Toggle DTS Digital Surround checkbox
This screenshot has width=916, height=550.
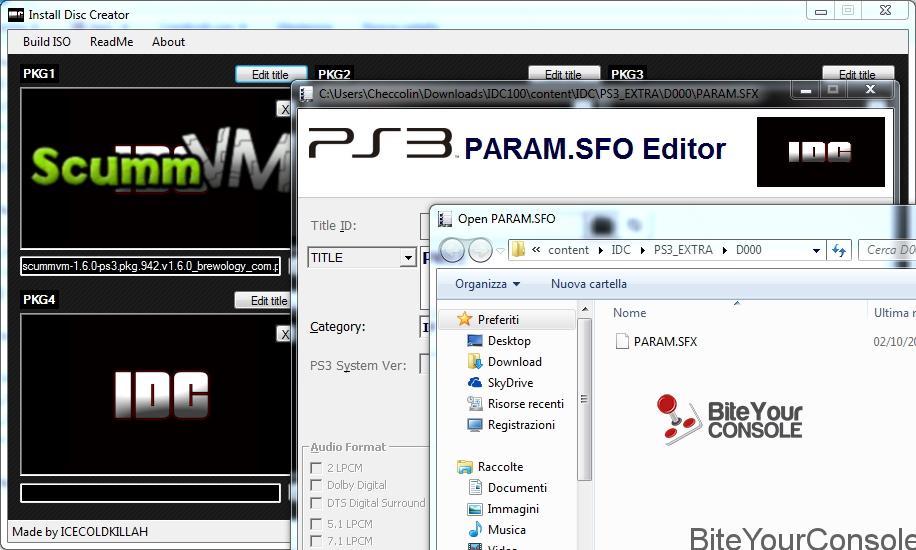pyautogui.click(x=316, y=503)
